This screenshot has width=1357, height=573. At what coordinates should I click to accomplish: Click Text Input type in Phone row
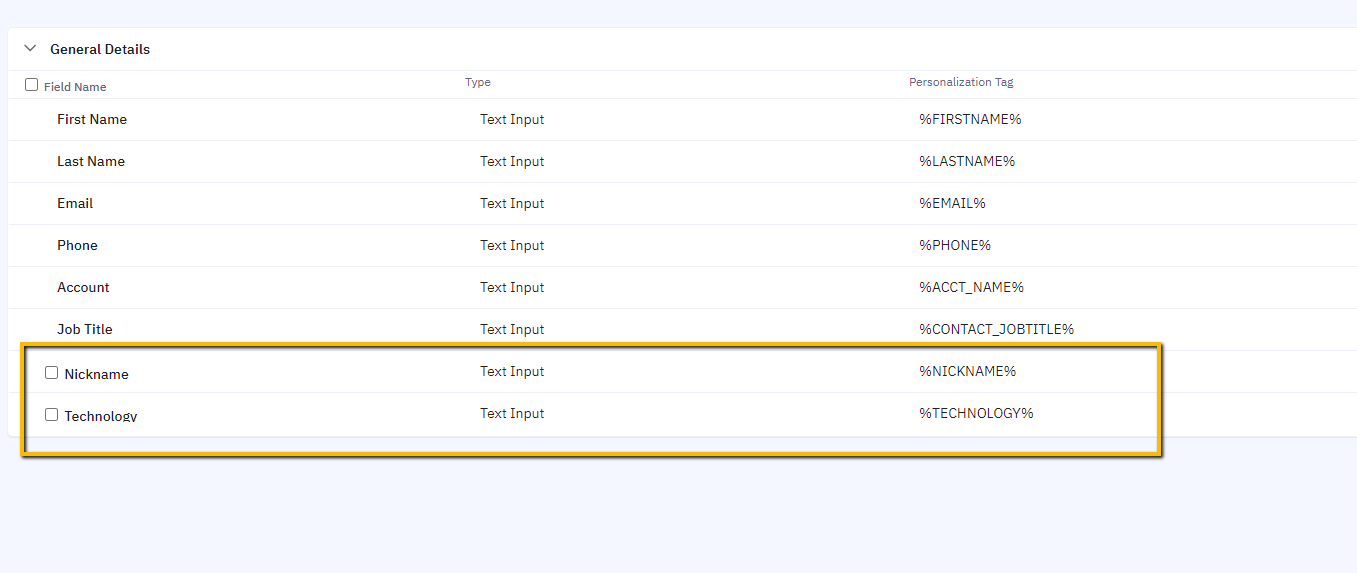(x=512, y=245)
